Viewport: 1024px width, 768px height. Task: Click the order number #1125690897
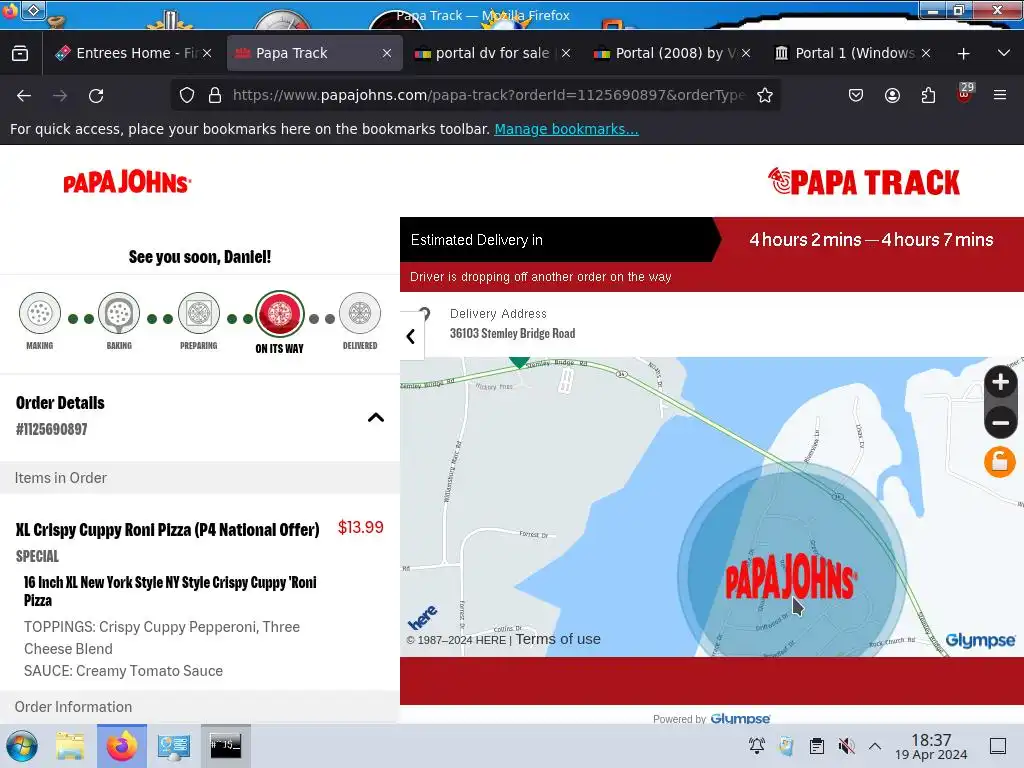(52, 429)
